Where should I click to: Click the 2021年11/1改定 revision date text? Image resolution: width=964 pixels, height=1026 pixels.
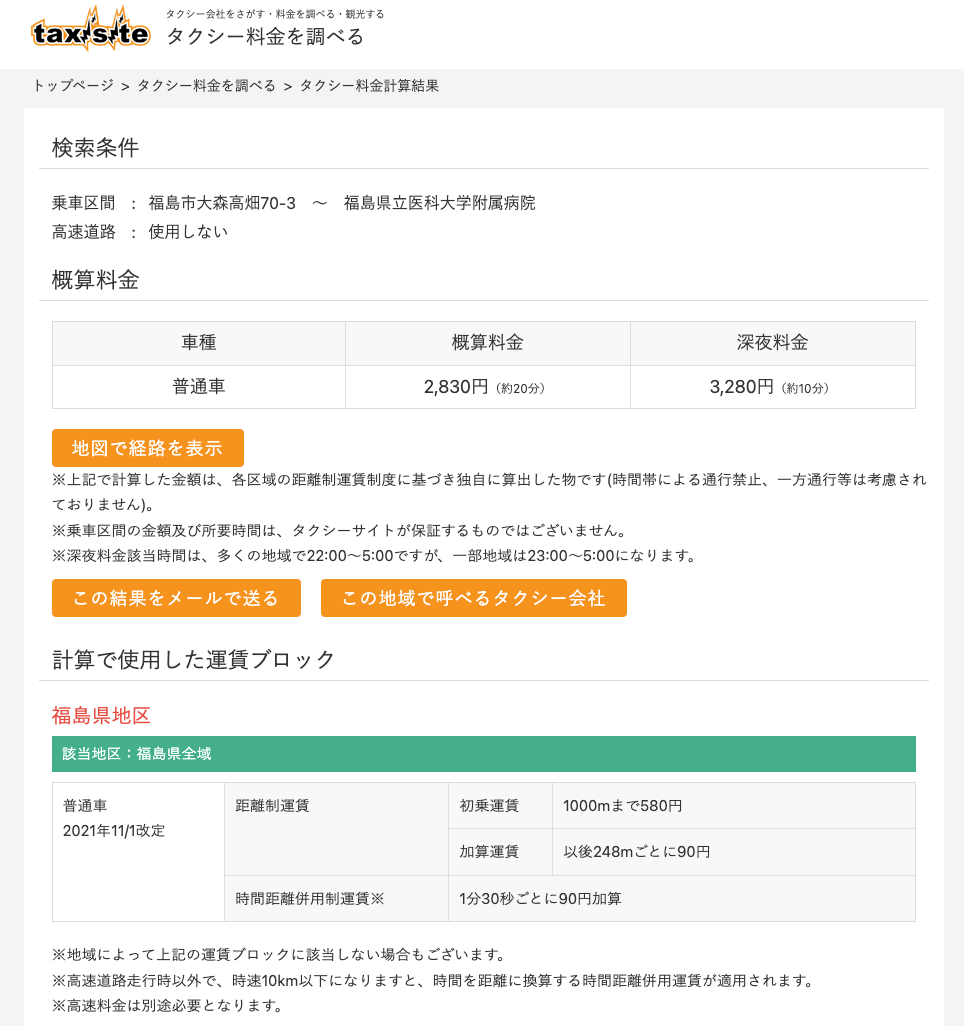pyautogui.click(x=114, y=831)
